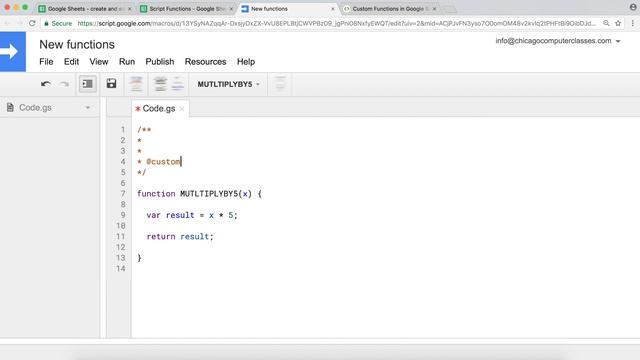Close the New functions browser tab
640x360 pixels.
(333, 9)
